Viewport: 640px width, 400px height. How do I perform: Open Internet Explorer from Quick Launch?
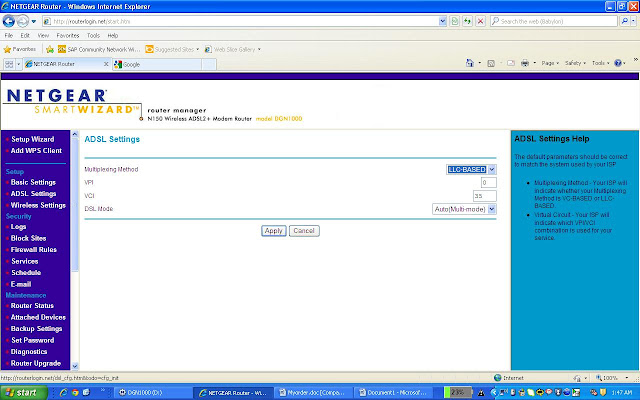64,393
